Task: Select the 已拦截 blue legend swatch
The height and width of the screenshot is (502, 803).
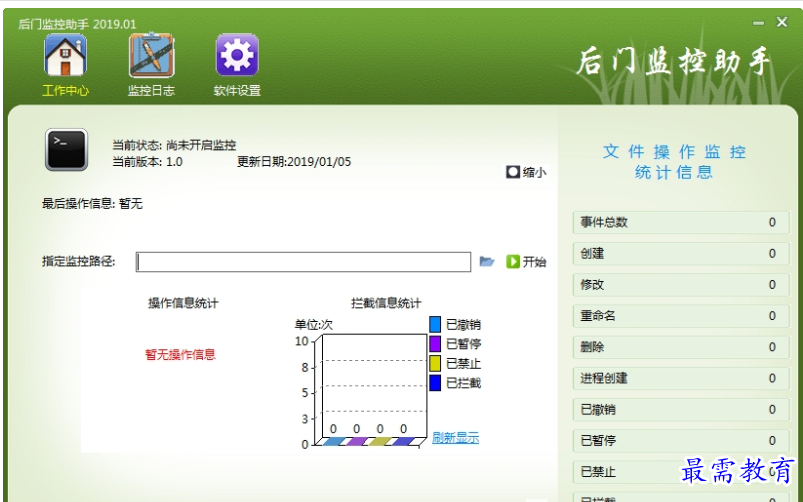Action: point(435,383)
